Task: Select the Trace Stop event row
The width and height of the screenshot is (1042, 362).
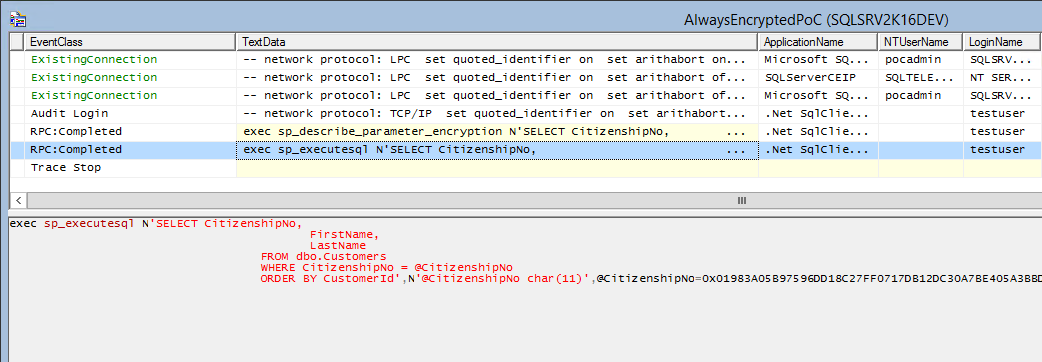Action: 526,168
